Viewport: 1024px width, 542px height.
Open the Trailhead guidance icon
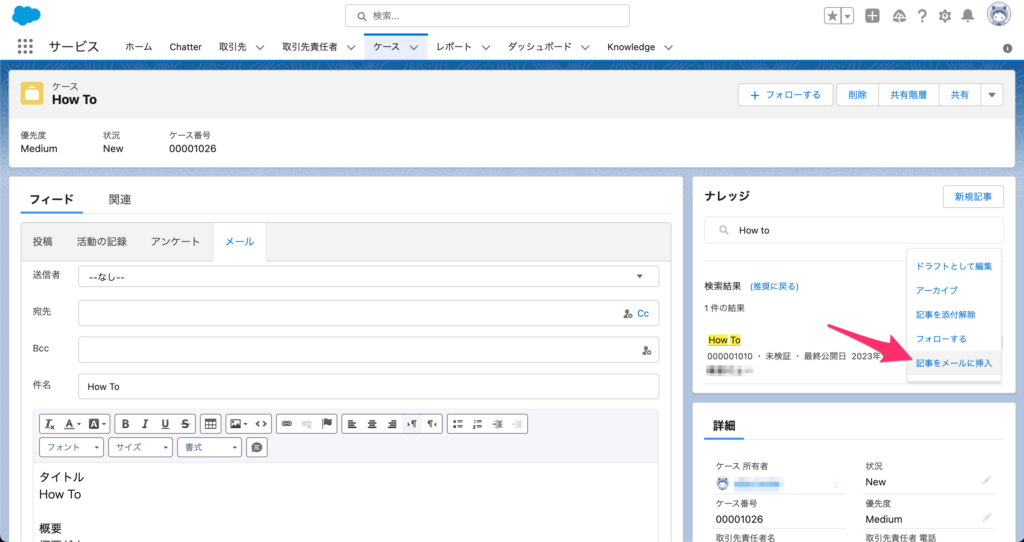click(899, 16)
